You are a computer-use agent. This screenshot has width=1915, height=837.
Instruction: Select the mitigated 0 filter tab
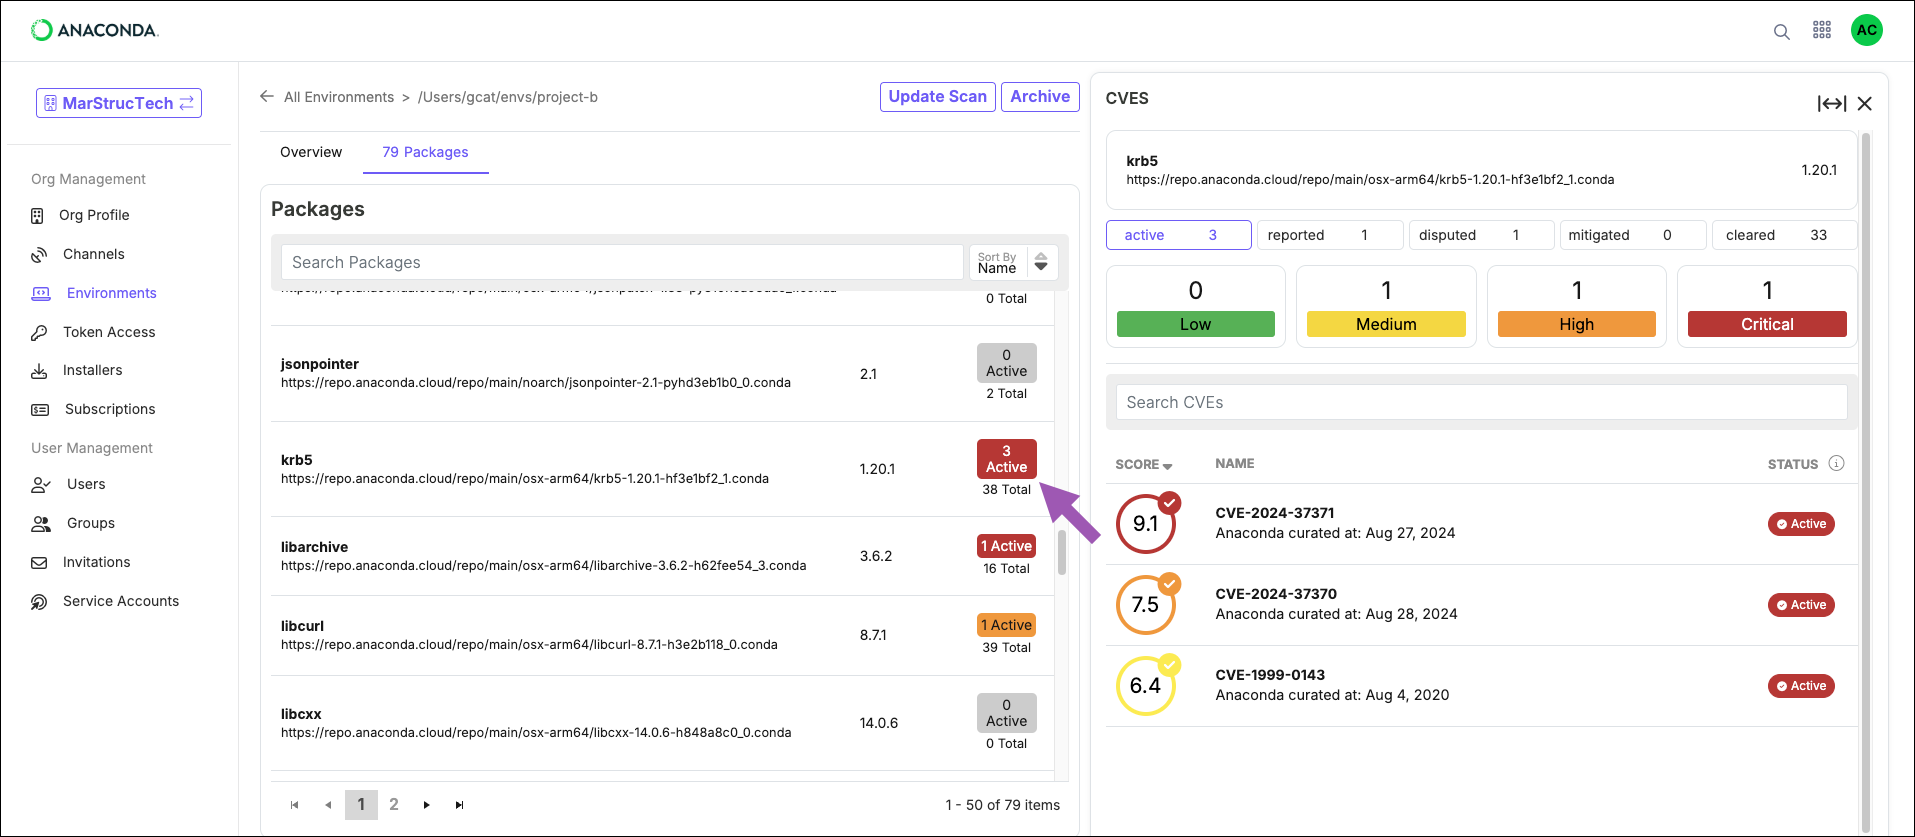pos(1633,235)
